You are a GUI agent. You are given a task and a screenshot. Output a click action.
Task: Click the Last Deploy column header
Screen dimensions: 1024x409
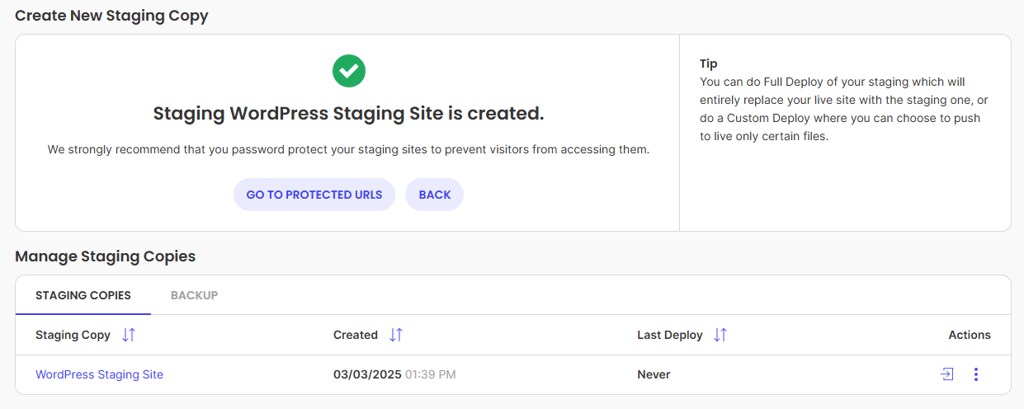pyautogui.click(x=670, y=335)
